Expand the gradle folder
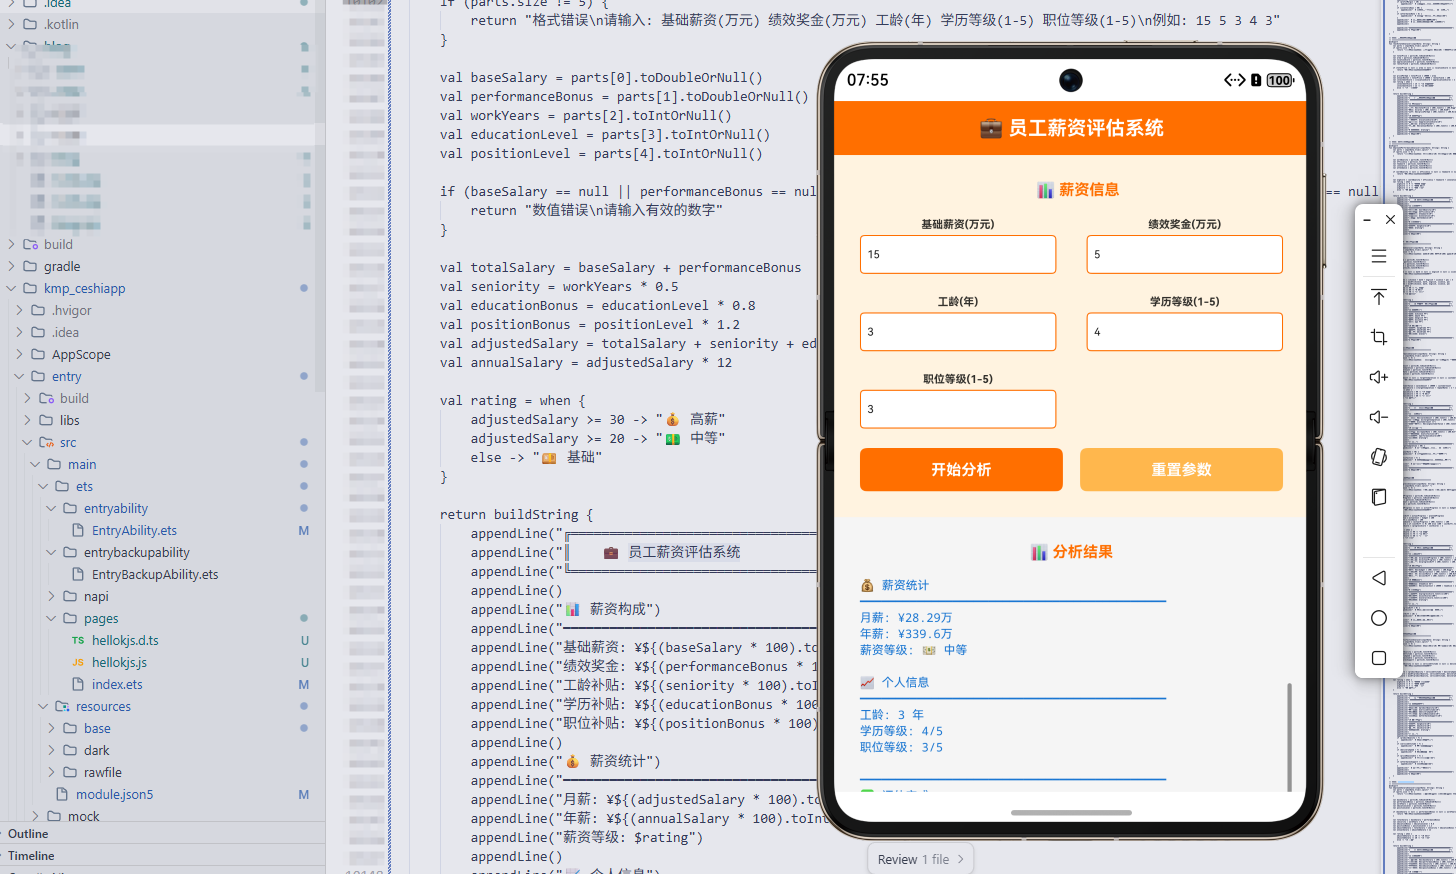The height and width of the screenshot is (874, 1456). click(x=11, y=266)
